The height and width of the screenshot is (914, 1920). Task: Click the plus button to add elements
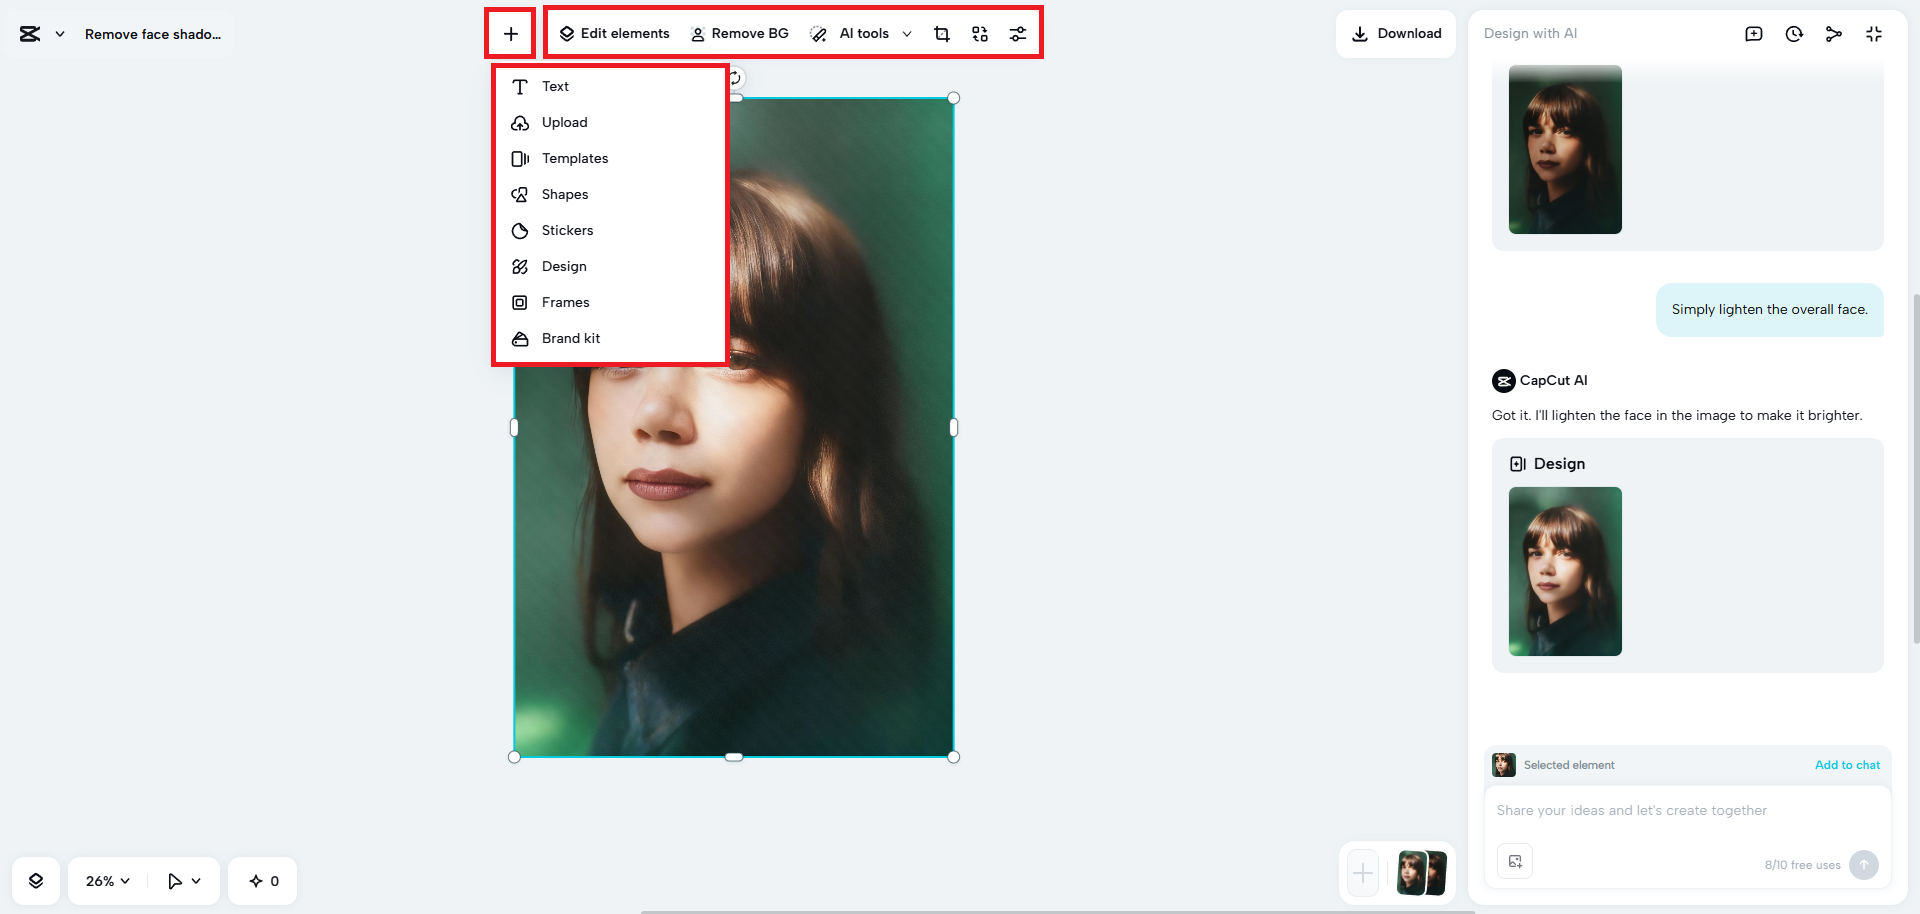[511, 32]
